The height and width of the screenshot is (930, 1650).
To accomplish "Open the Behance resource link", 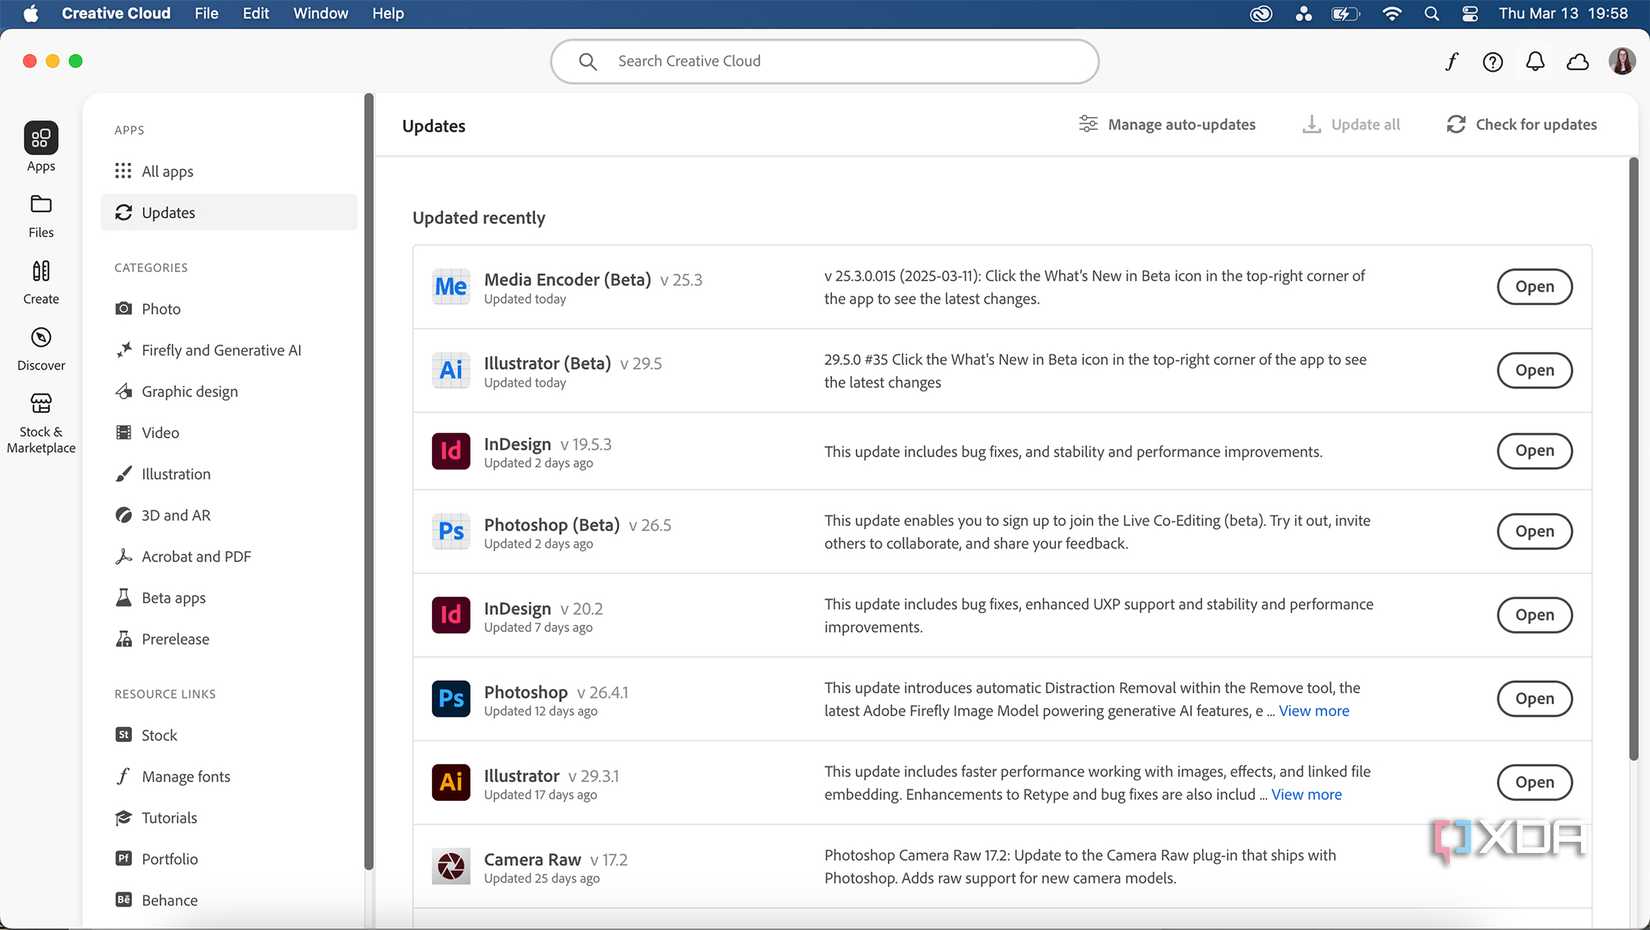I will pos(229,900).
